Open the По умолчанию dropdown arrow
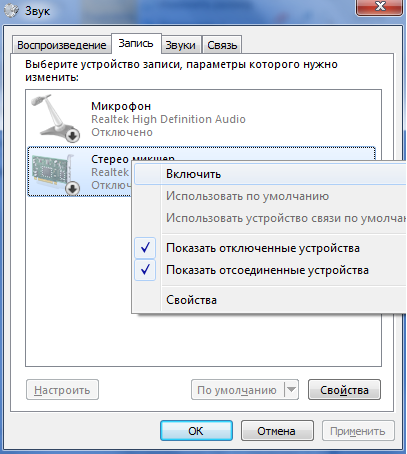Image resolution: width=407 pixels, height=454 pixels. 291,389
